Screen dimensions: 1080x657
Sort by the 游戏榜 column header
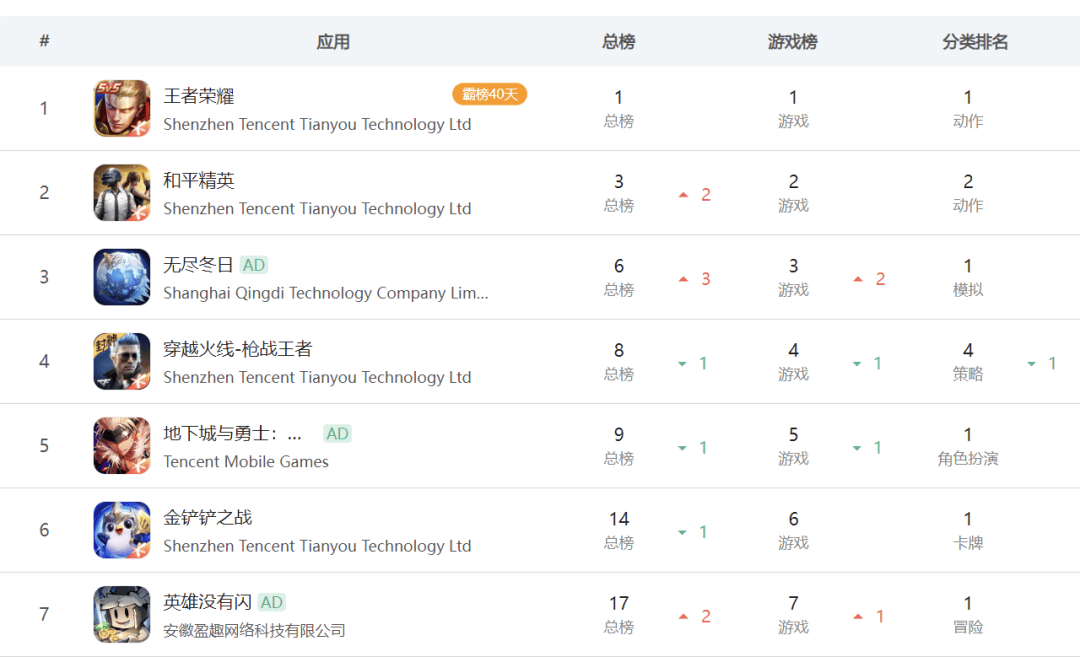(793, 42)
